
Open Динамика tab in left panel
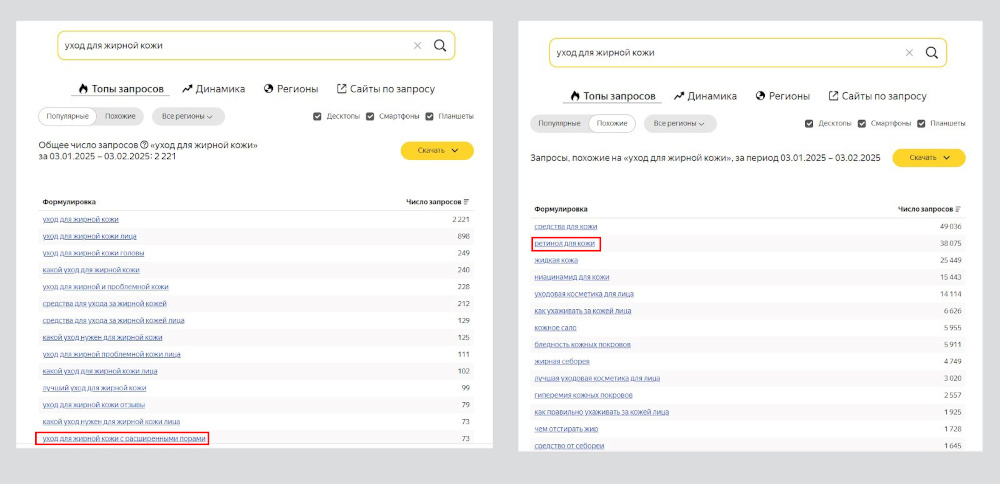(213, 89)
